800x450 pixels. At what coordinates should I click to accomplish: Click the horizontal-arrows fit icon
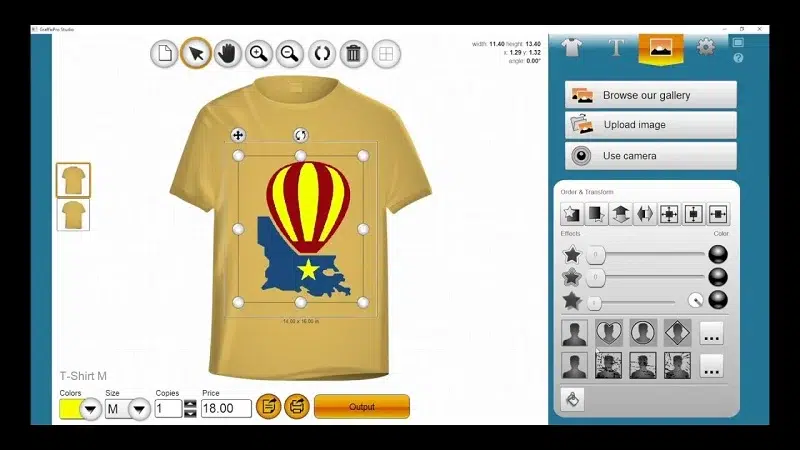pos(718,214)
